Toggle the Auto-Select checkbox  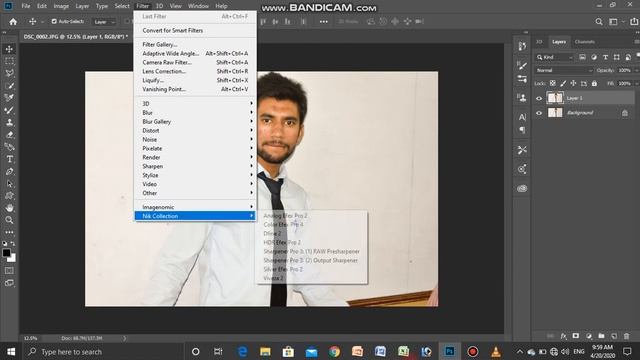point(54,21)
